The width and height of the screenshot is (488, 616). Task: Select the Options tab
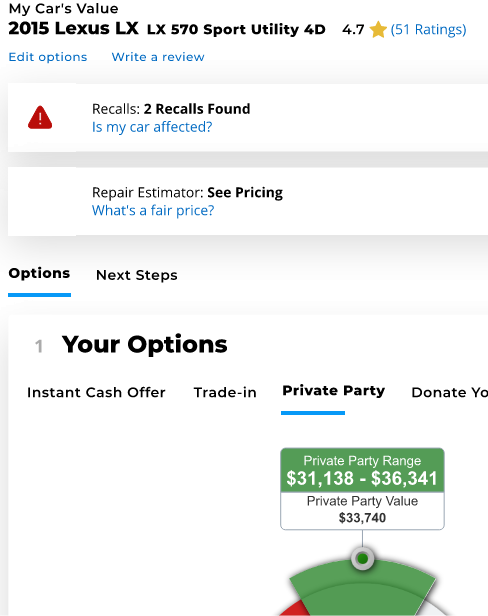[x=39, y=273]
